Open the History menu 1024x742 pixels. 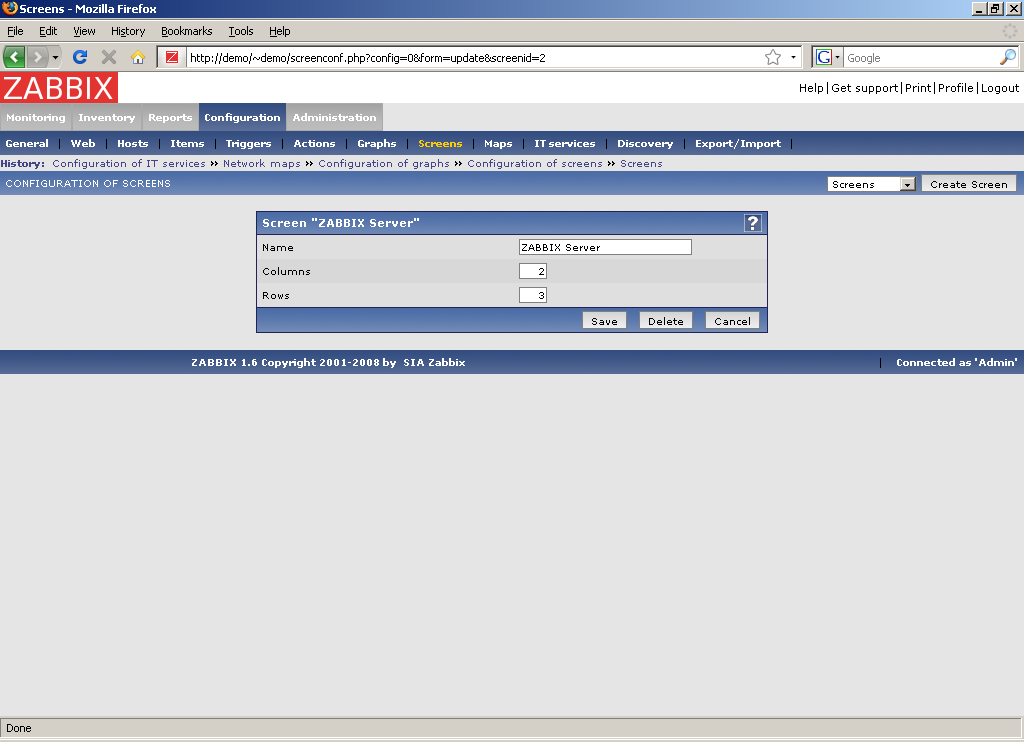coord(127,31)
